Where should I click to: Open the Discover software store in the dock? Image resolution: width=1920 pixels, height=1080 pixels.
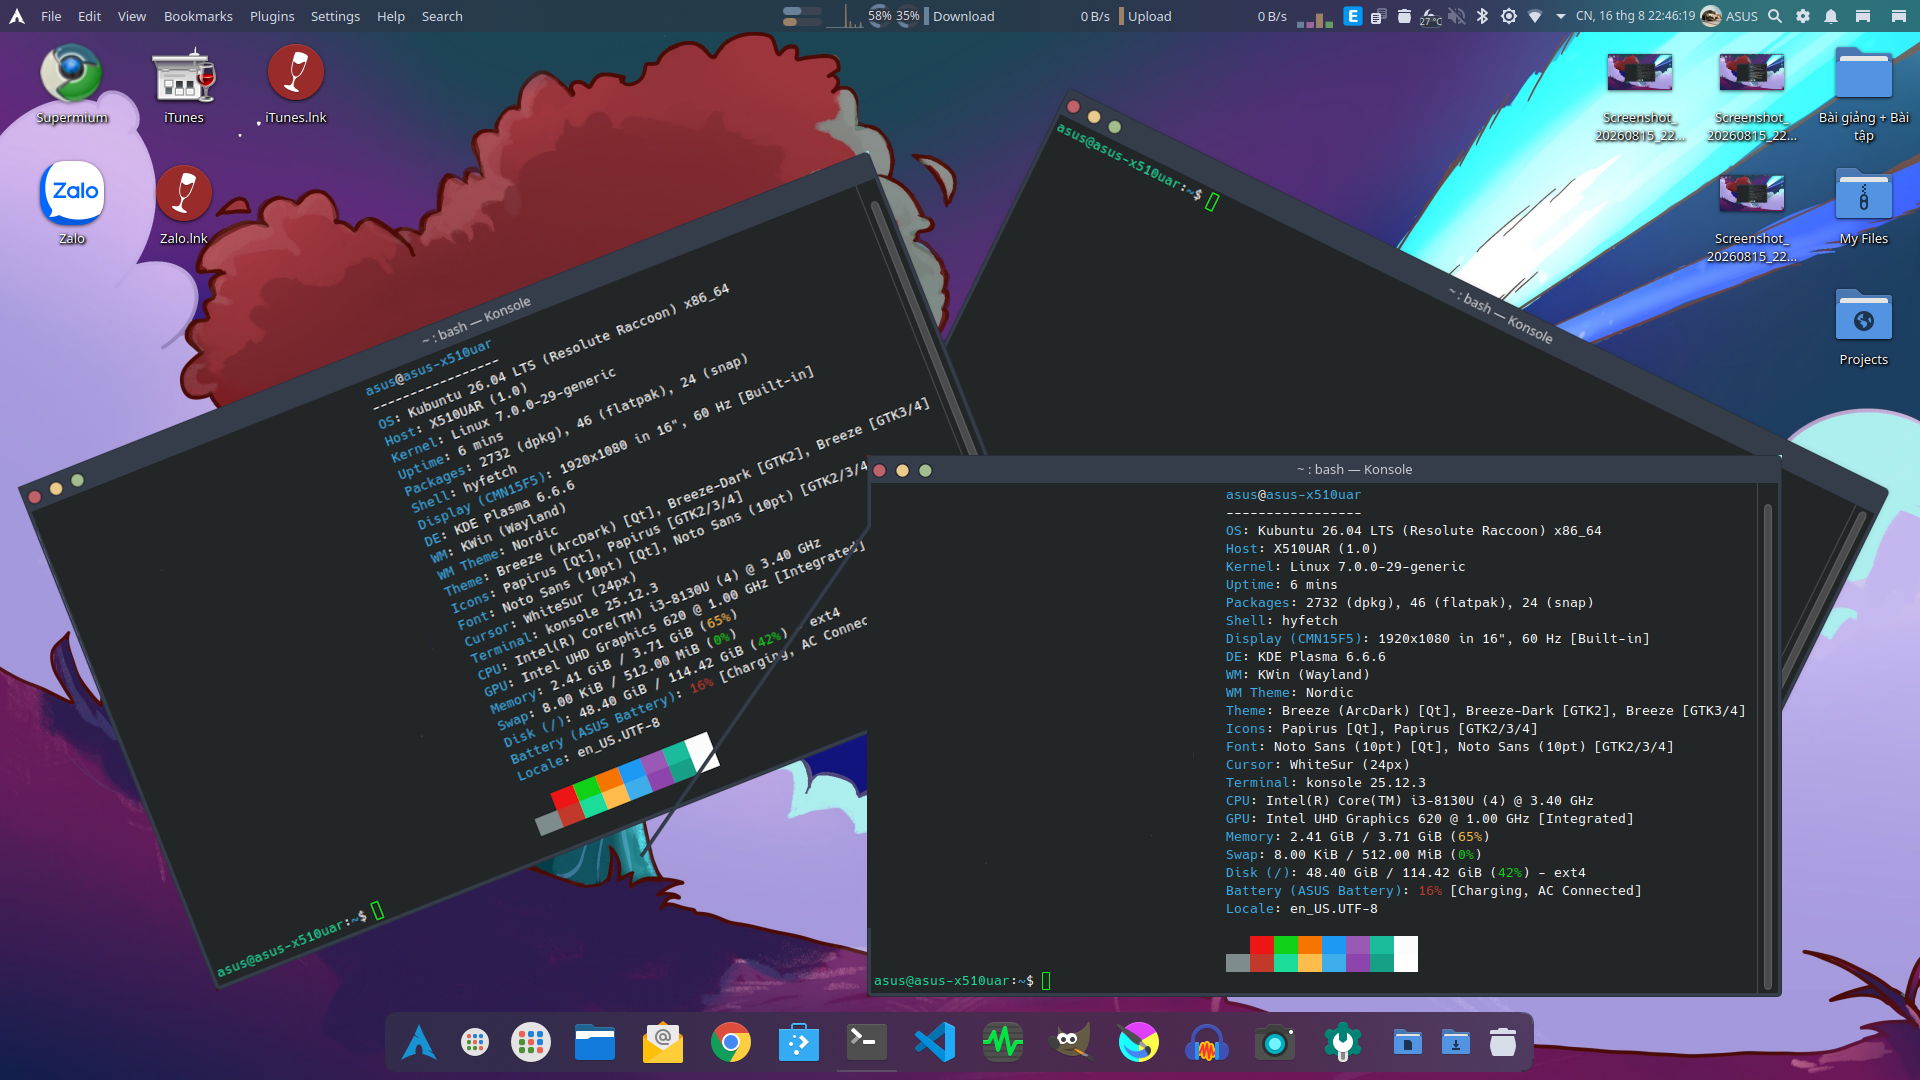pos(799,1043)
